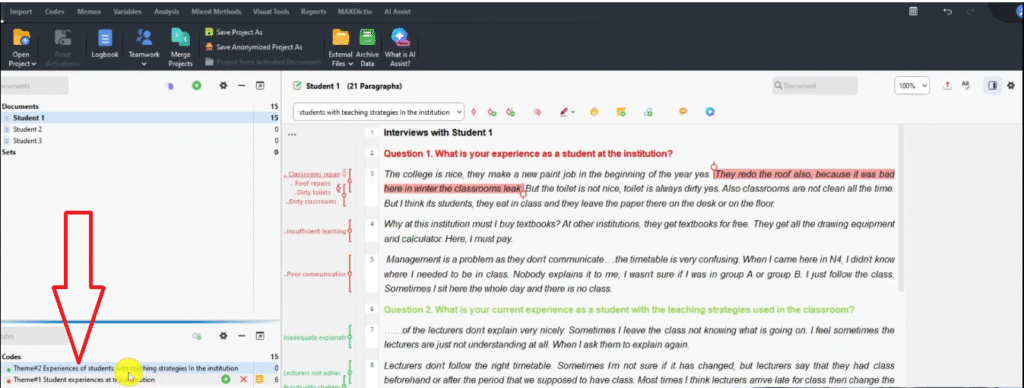
Task: Open the Visual Tools tab
Action: 271,12
